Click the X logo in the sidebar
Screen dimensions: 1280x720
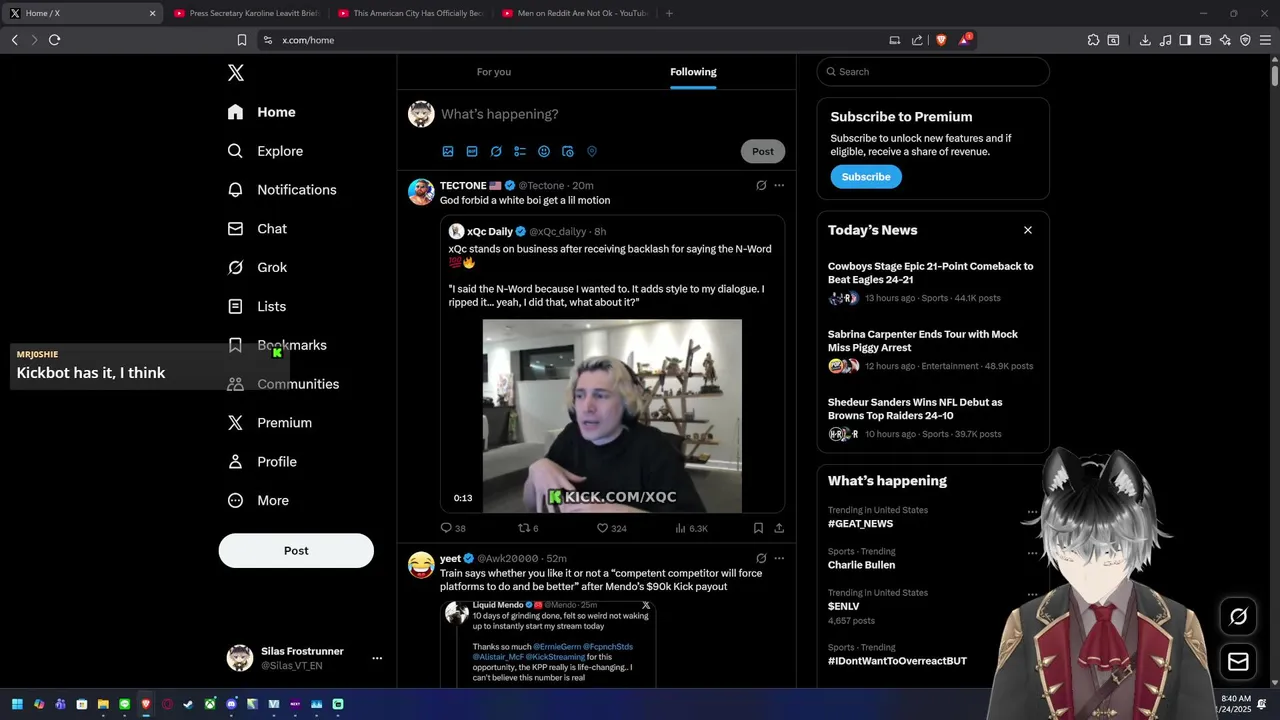236,73
